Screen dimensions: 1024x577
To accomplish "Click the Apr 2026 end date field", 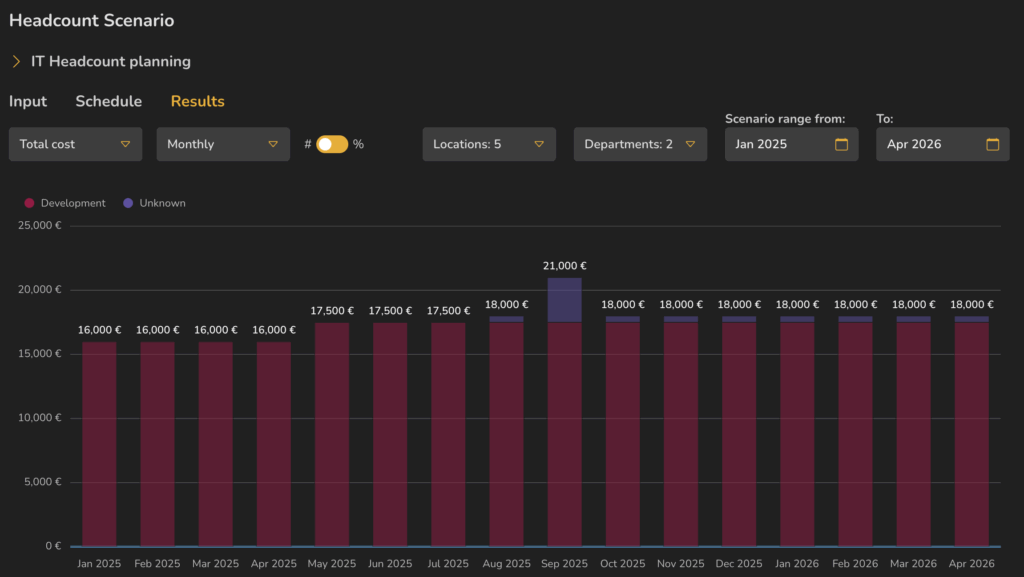I will (930, 144).
